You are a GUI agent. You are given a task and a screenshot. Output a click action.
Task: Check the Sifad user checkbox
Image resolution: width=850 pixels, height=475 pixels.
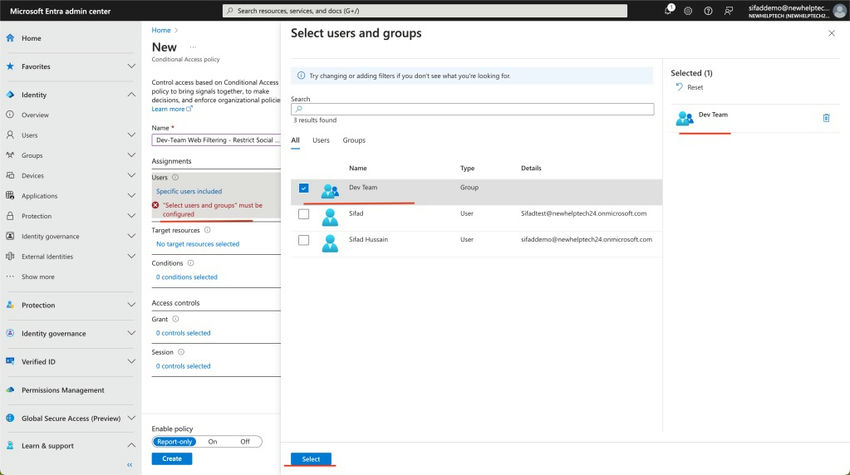(x=304, y=214)
